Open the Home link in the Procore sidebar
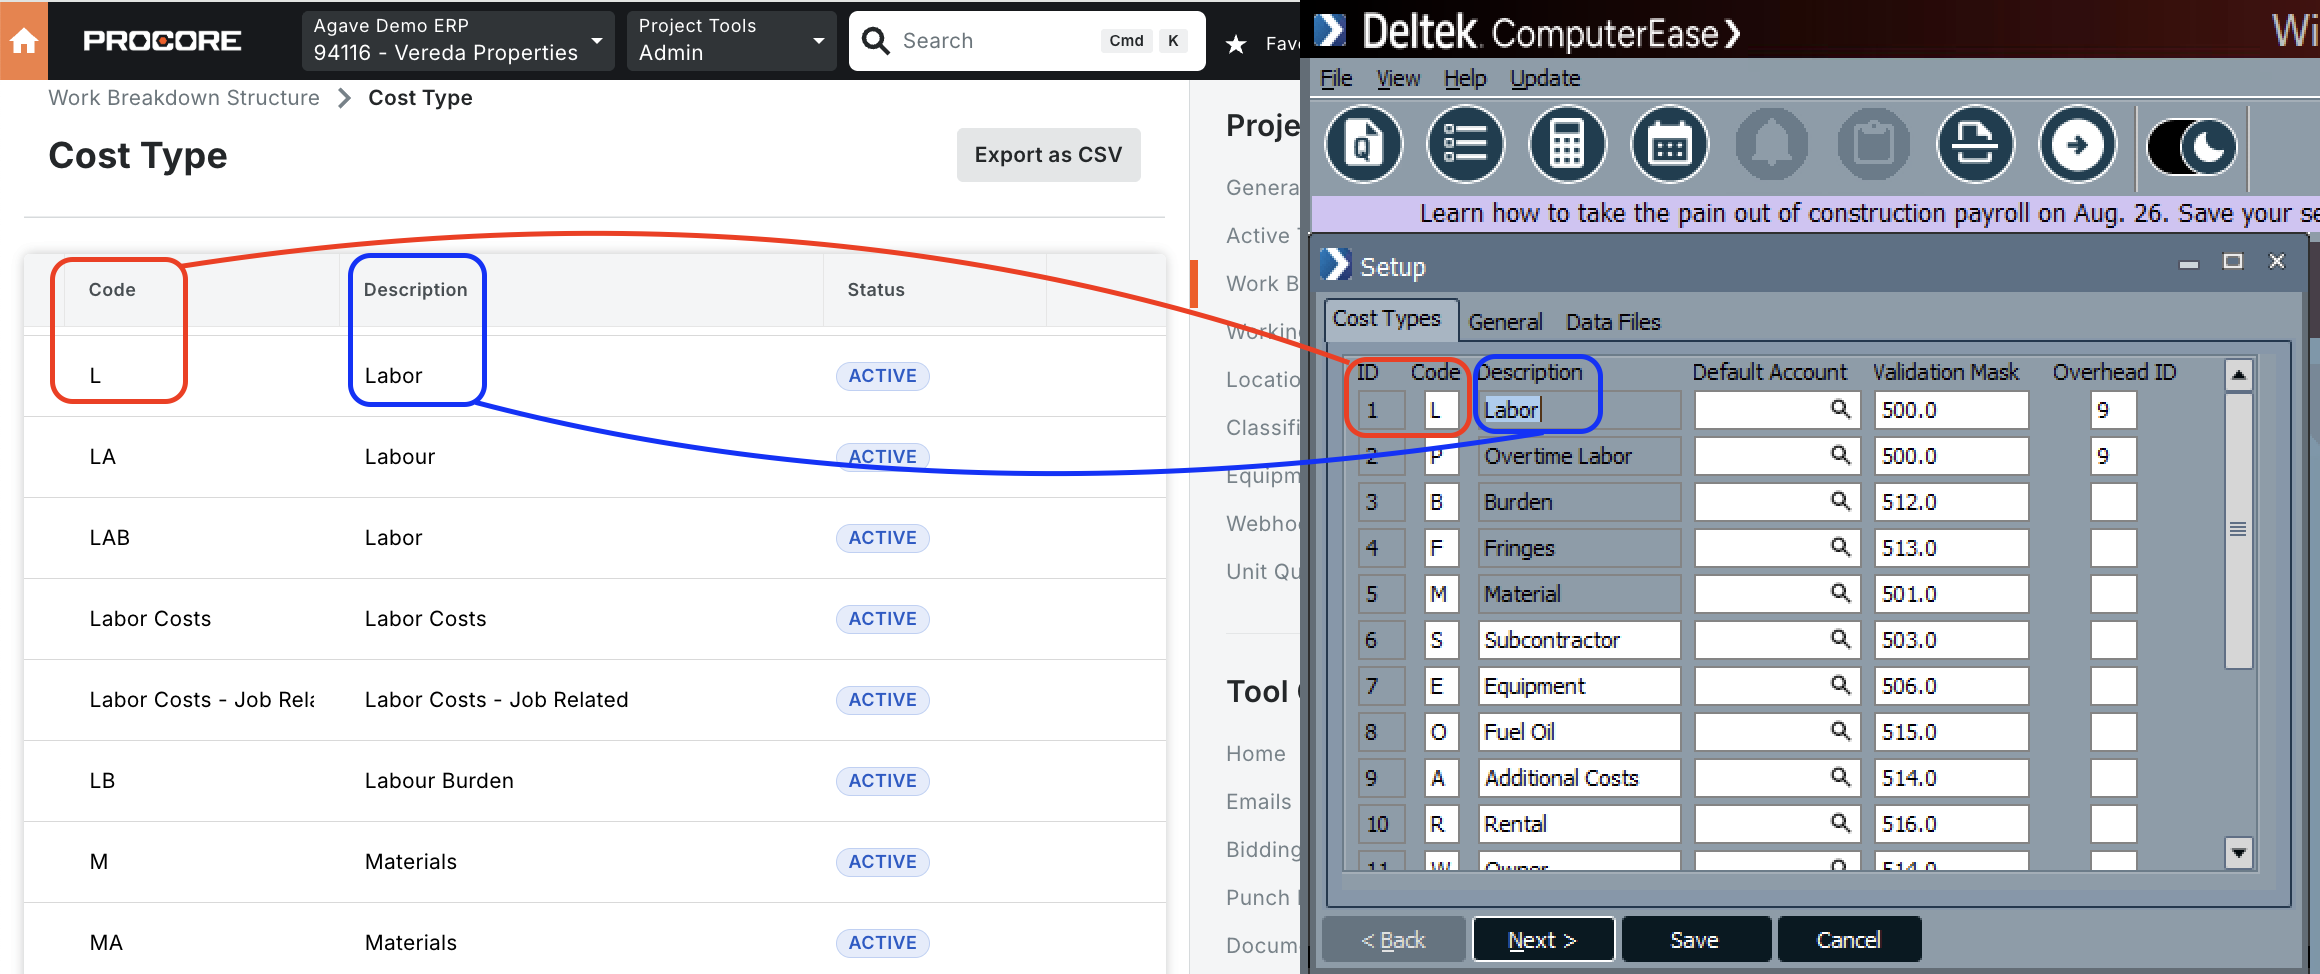 [1256, 754]
